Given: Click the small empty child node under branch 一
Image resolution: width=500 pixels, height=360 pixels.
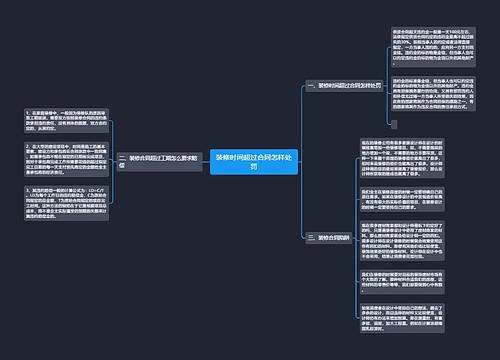Looking at the screenshot, I should point(394,124).
